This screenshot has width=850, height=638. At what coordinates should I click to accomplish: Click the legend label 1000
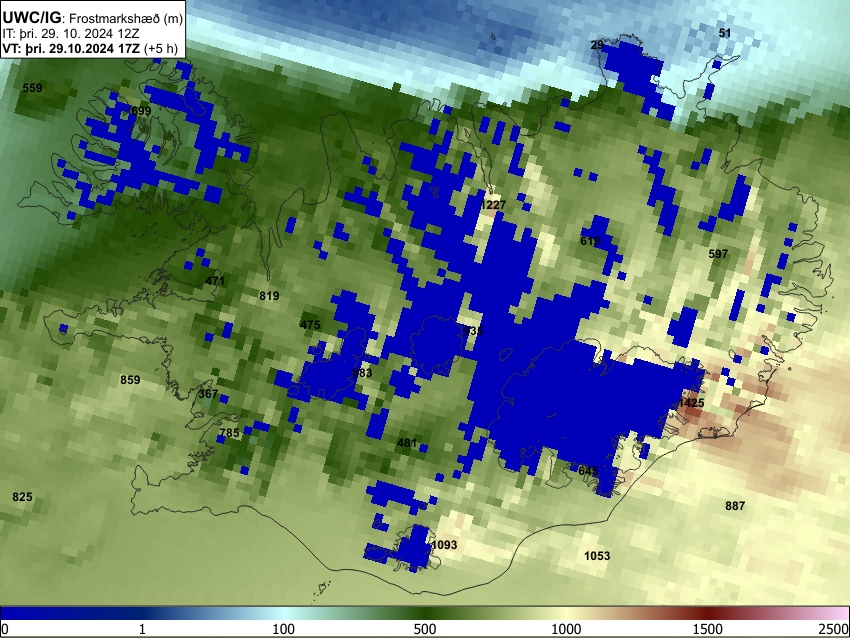(x=566, y=629)
